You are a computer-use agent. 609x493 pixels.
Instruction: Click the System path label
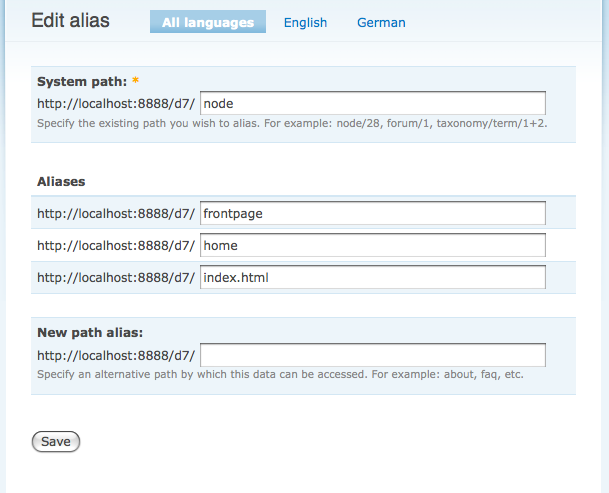[x=82, y=81]
